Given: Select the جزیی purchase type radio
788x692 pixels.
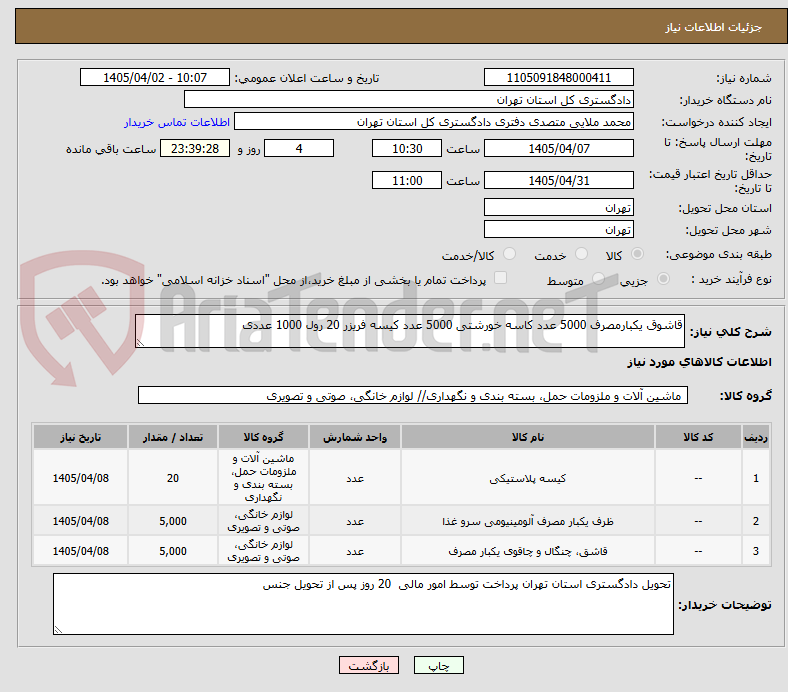Looking at the screenshot, I should (663, 278).
